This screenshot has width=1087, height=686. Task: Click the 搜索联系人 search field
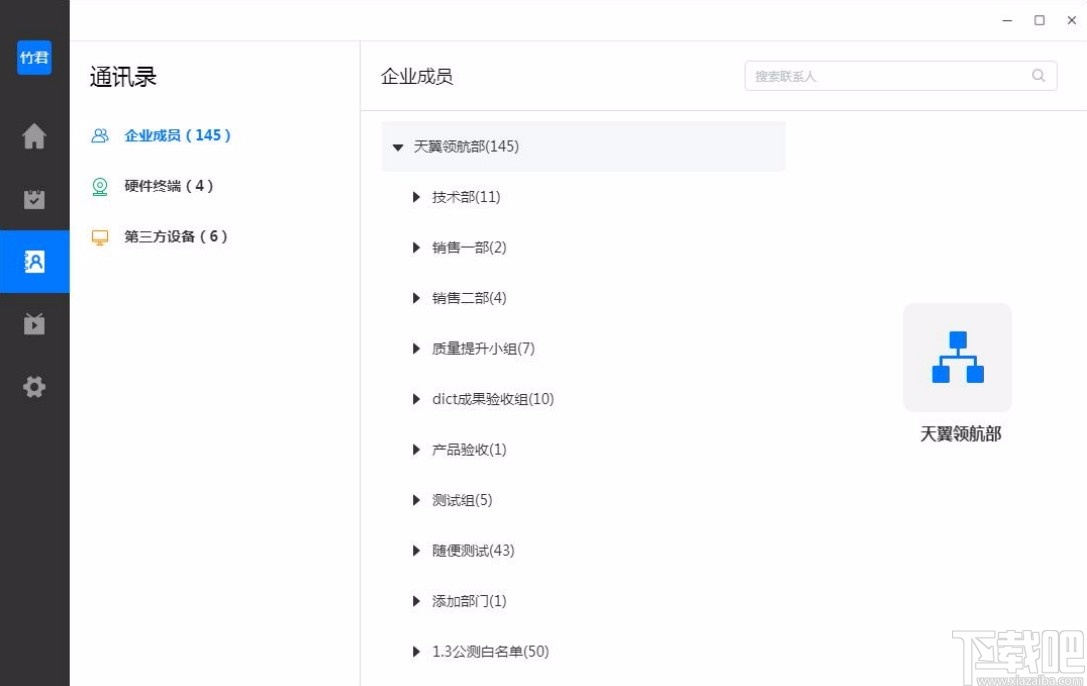[x=885, y=76]
